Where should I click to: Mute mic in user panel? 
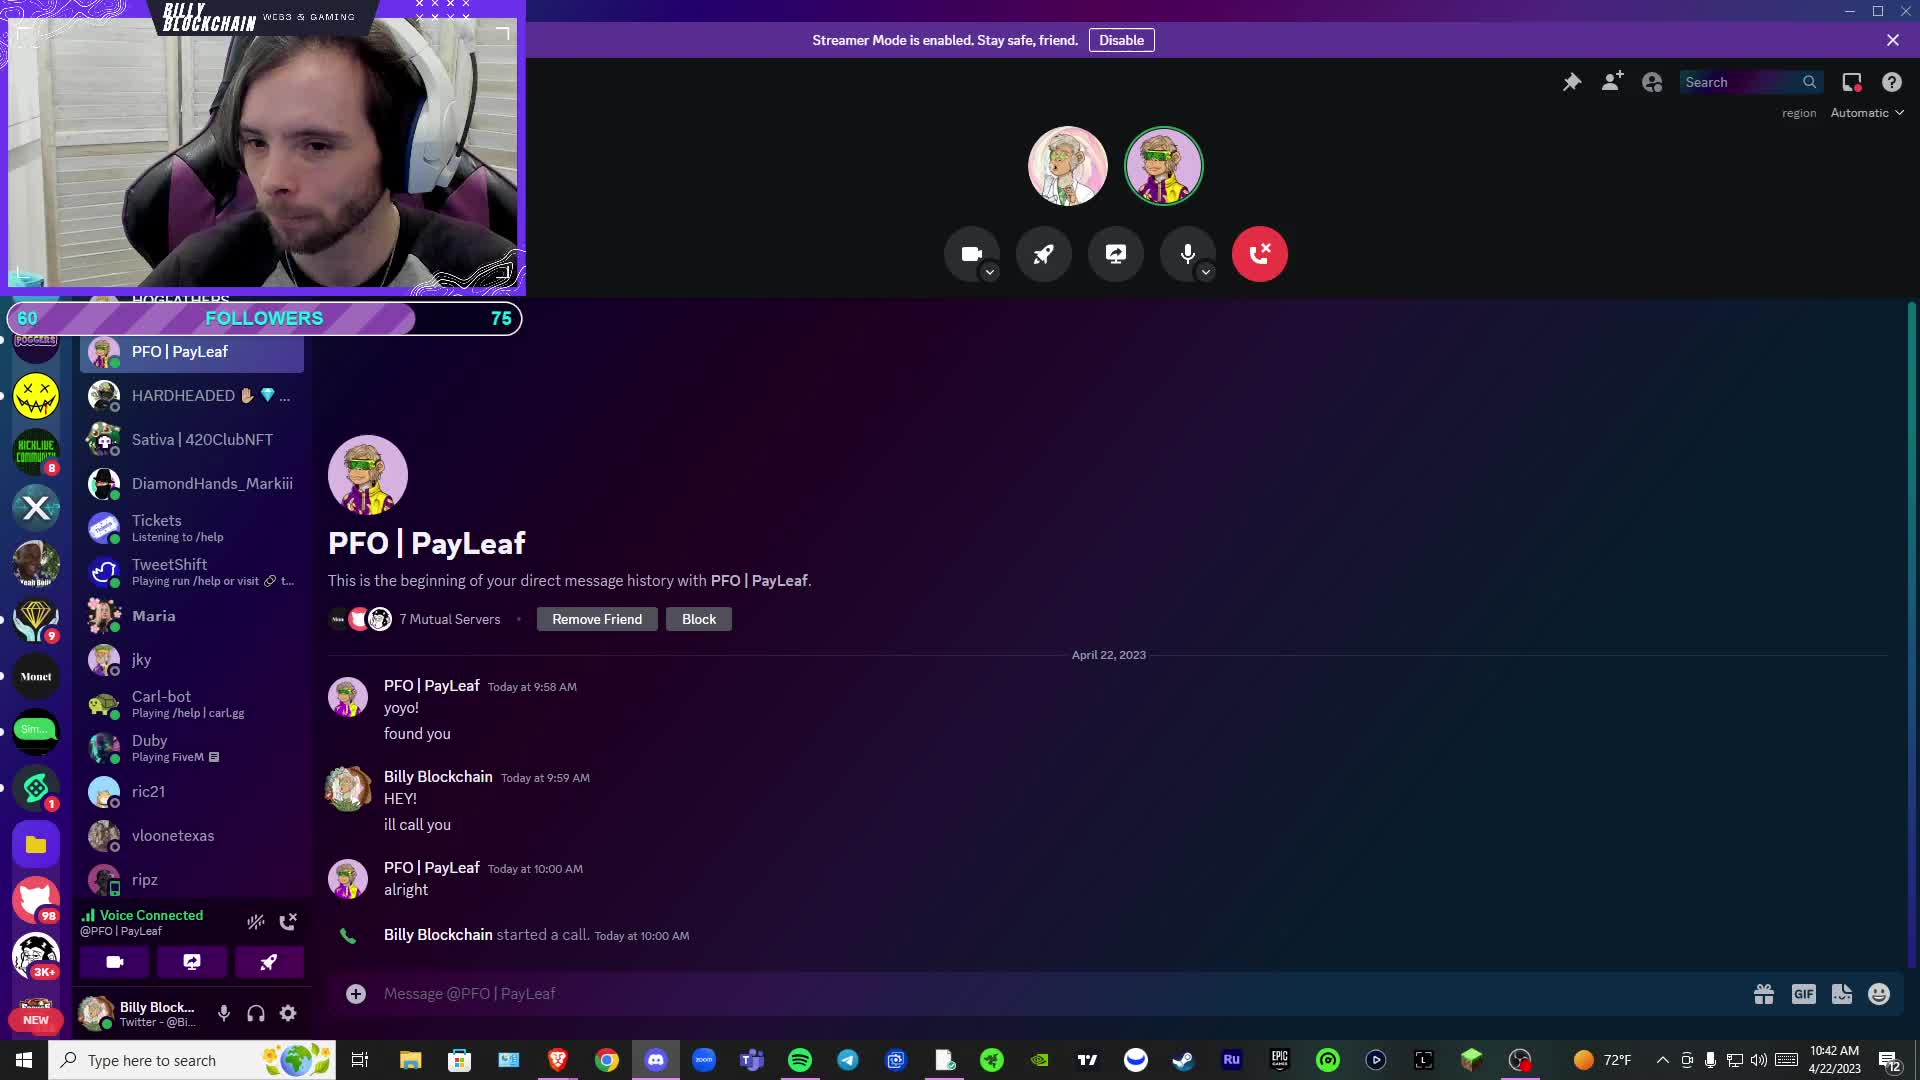click(x=224, y=1013)
